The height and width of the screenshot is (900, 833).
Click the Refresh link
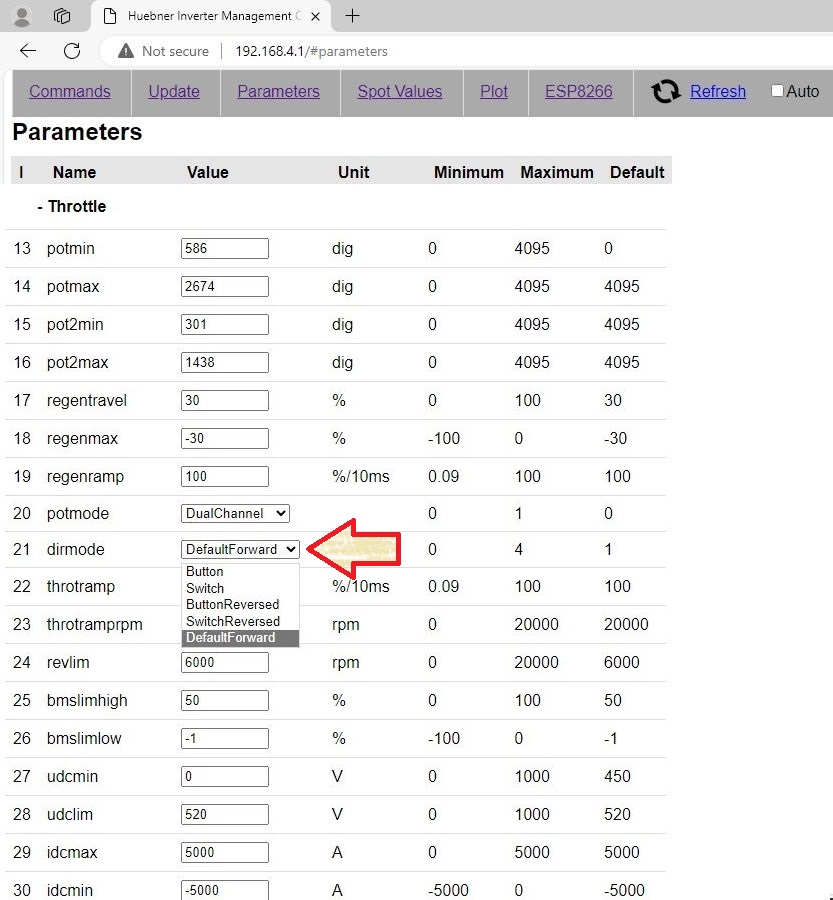tap(718, 91)
